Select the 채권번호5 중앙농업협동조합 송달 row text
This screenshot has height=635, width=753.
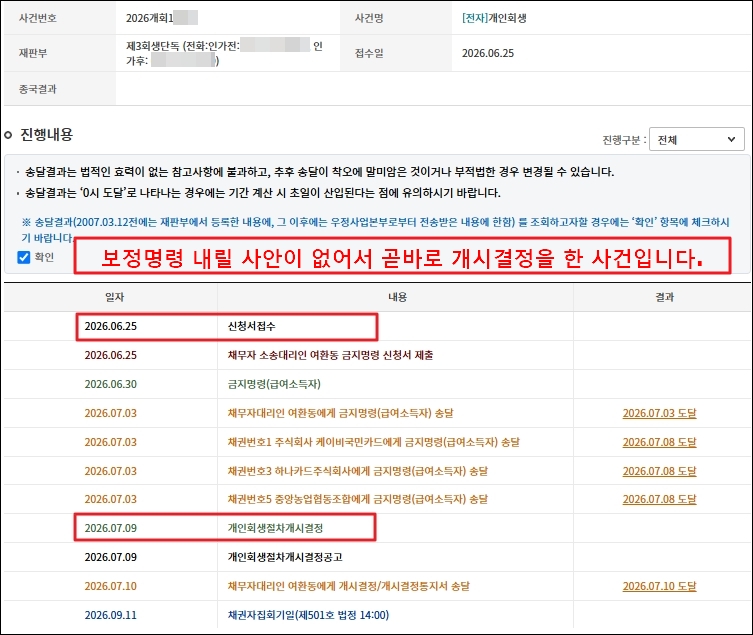(358, 499)
